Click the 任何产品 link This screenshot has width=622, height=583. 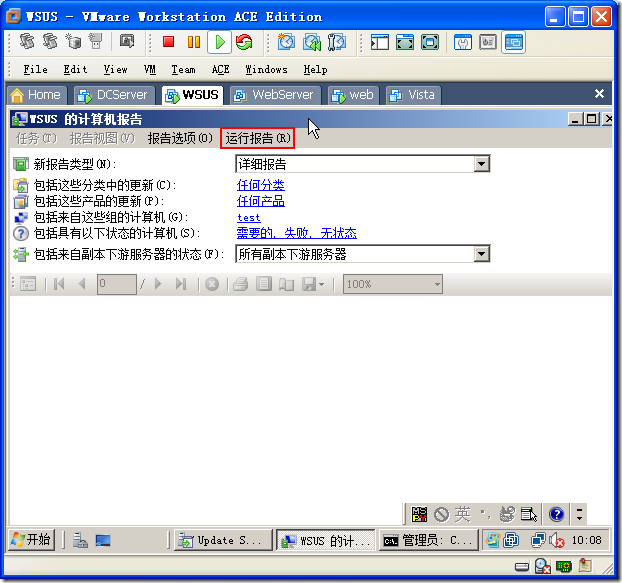click(261, 201)
